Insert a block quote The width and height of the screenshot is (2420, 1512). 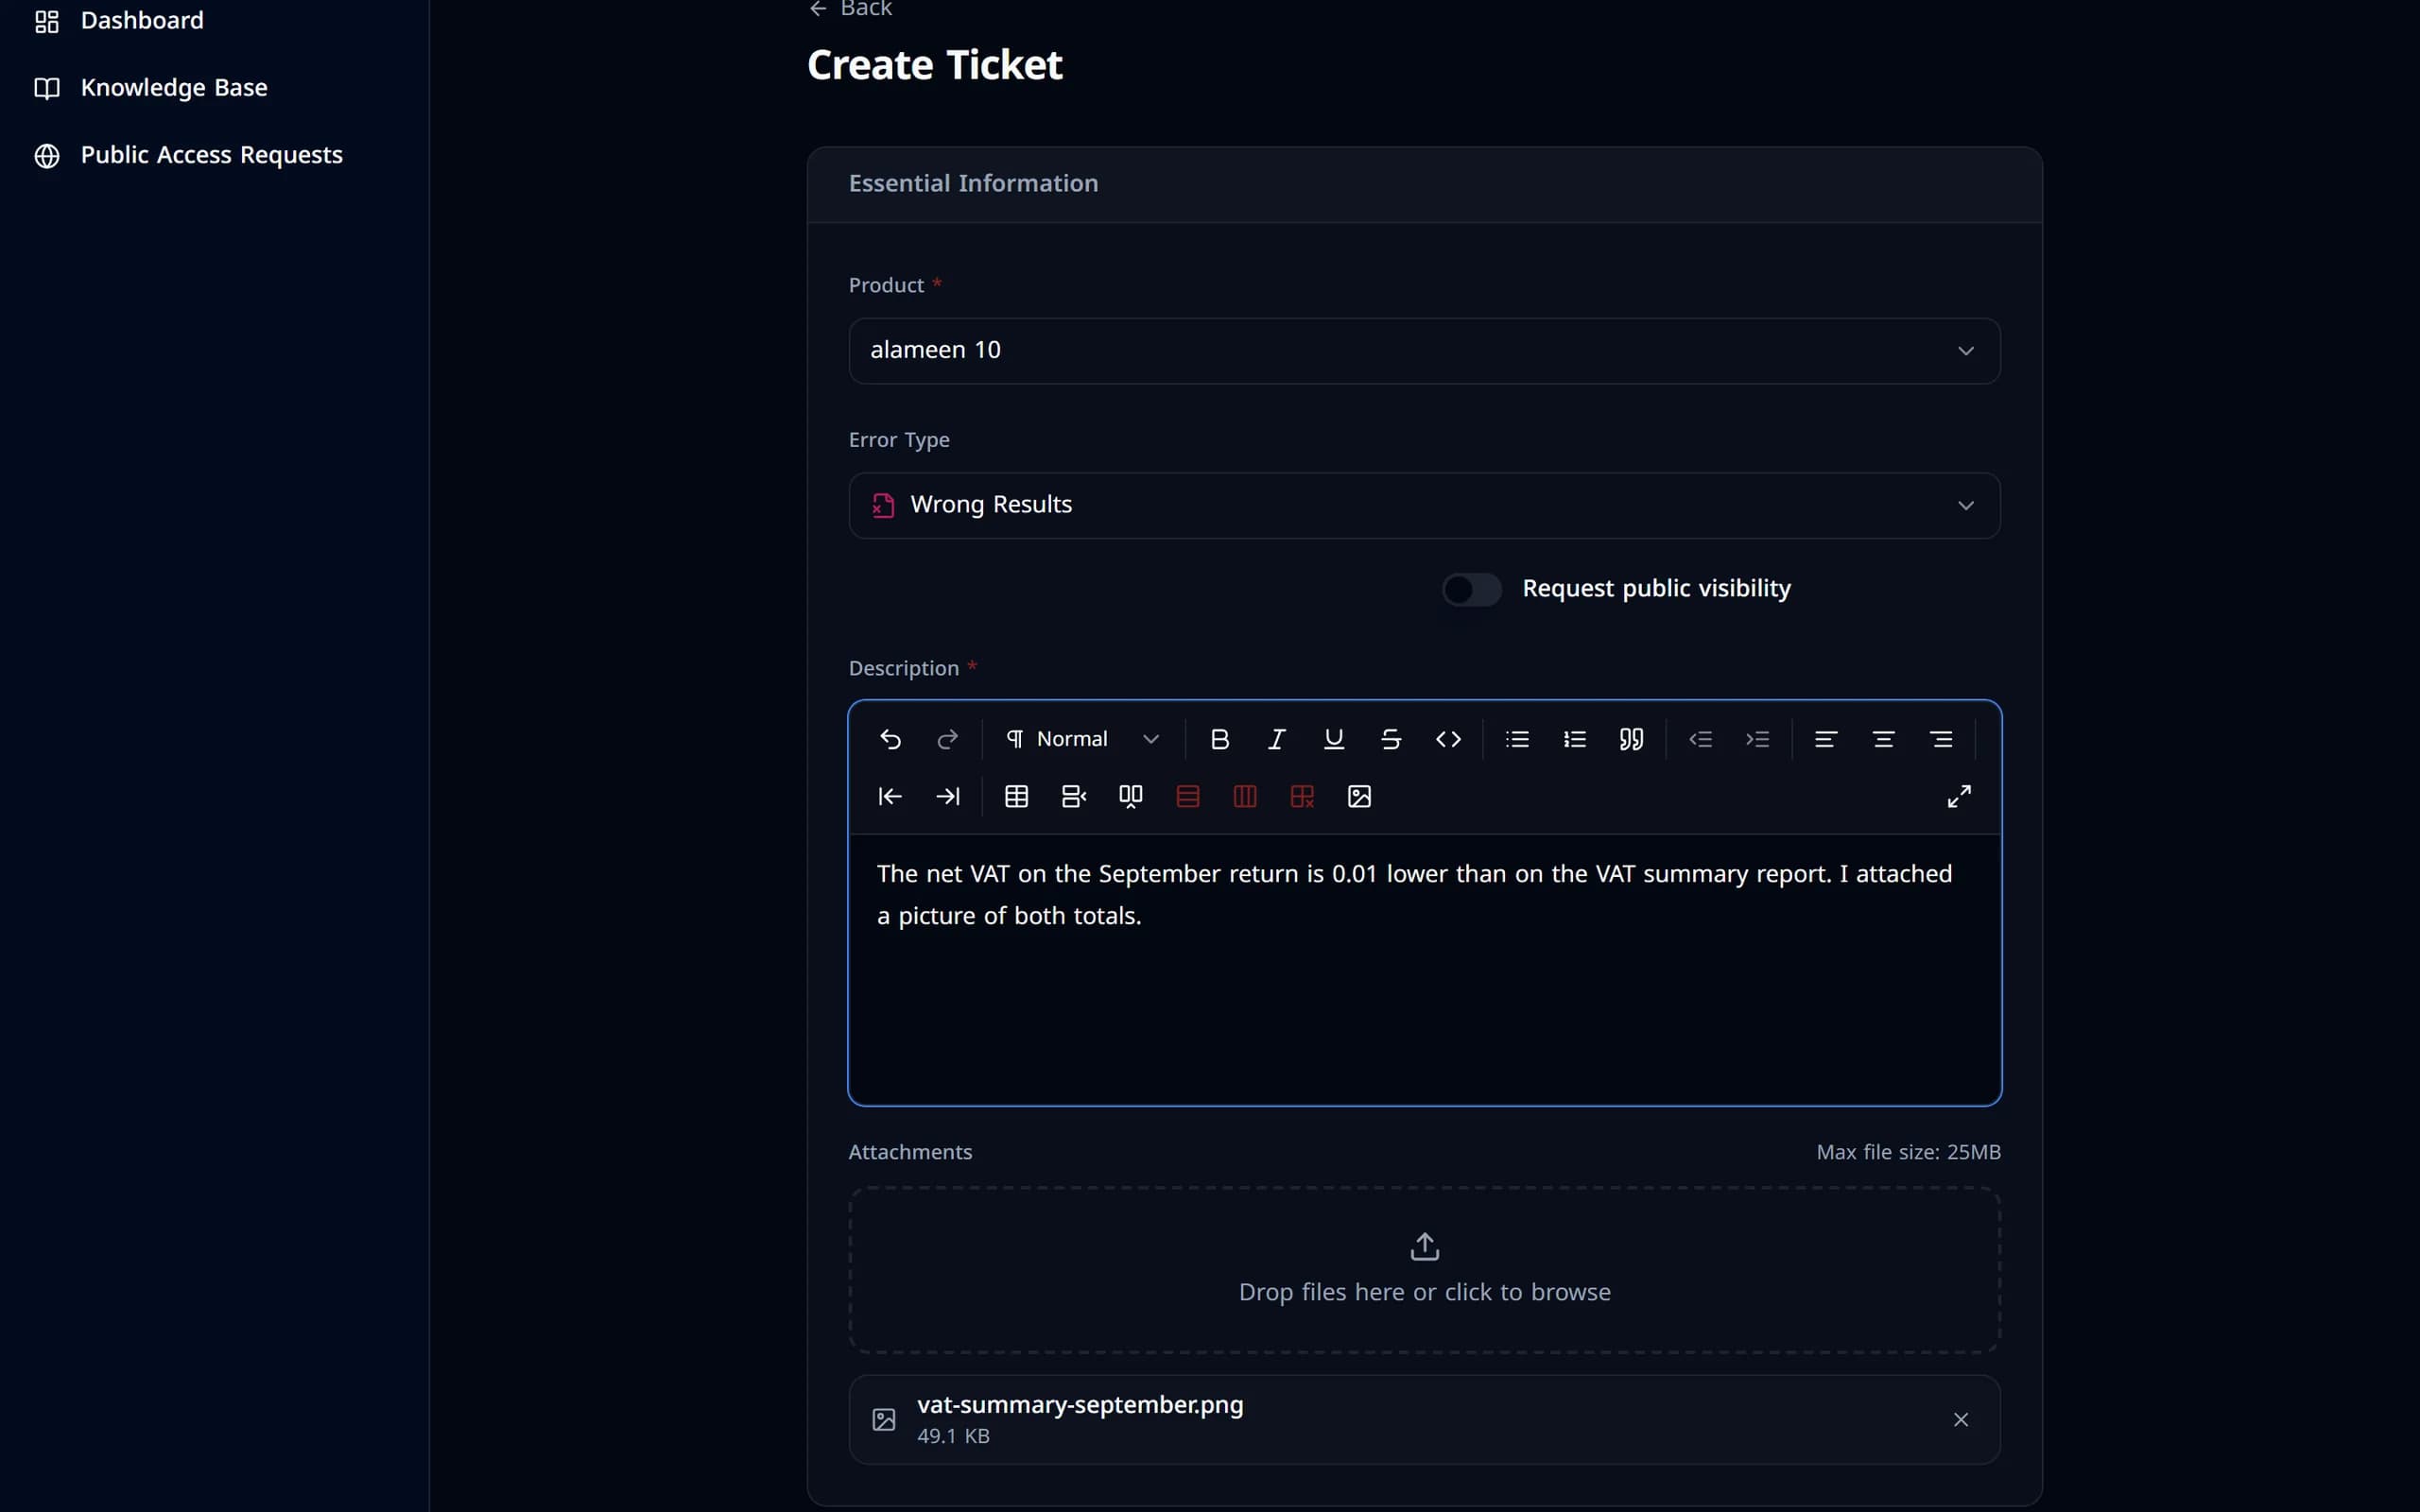(1631, 739)
